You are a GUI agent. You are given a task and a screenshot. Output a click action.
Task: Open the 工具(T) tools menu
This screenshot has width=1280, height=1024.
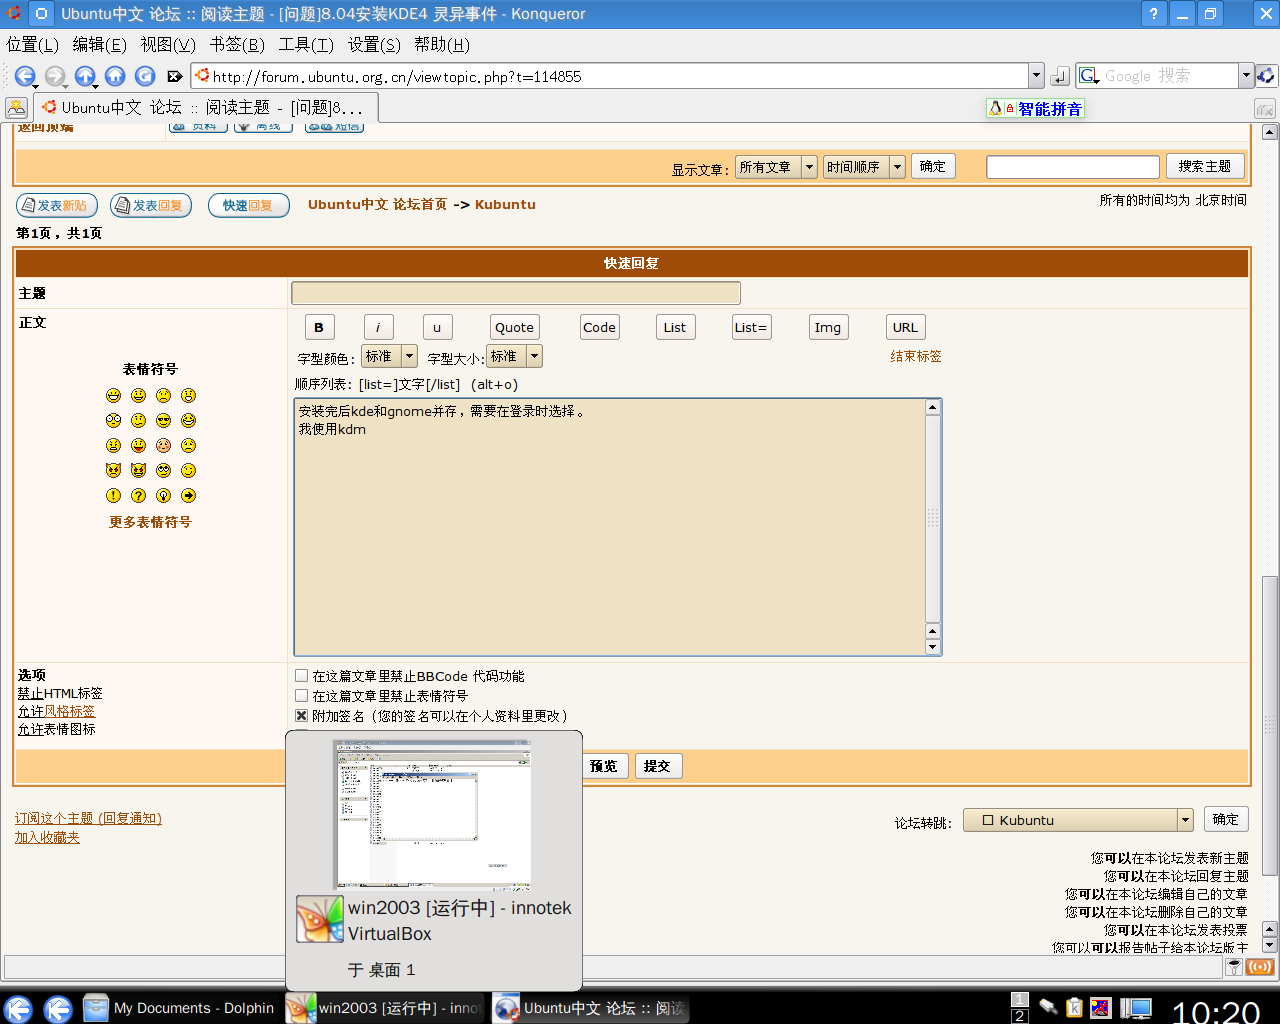(x=306, y=45)
